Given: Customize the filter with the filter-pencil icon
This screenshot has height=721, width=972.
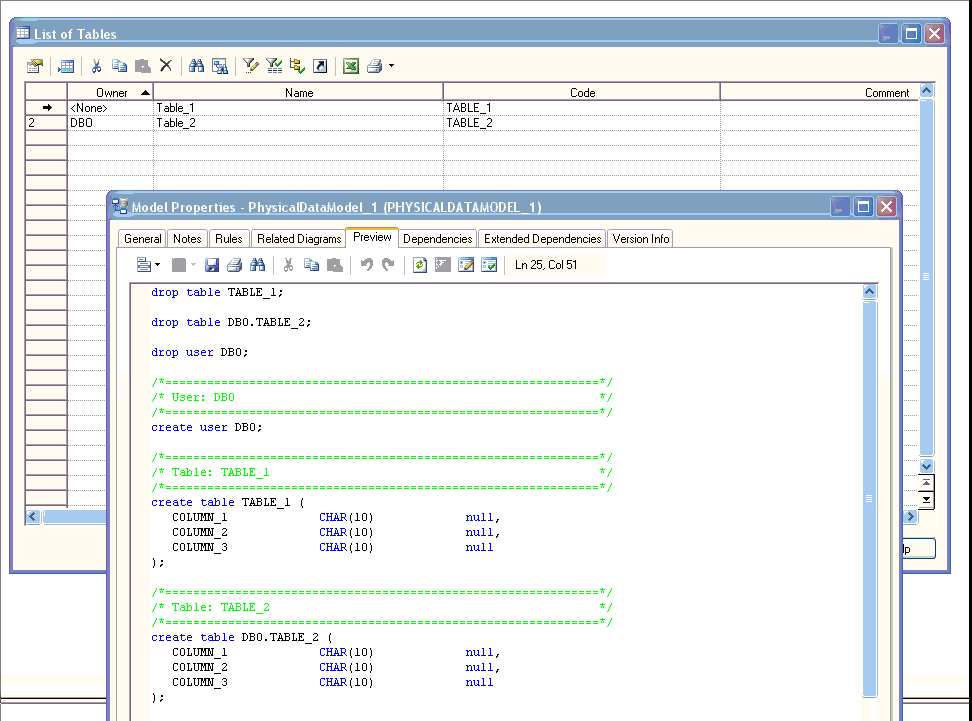Looking at the screenshot, I should click(249, 66).
